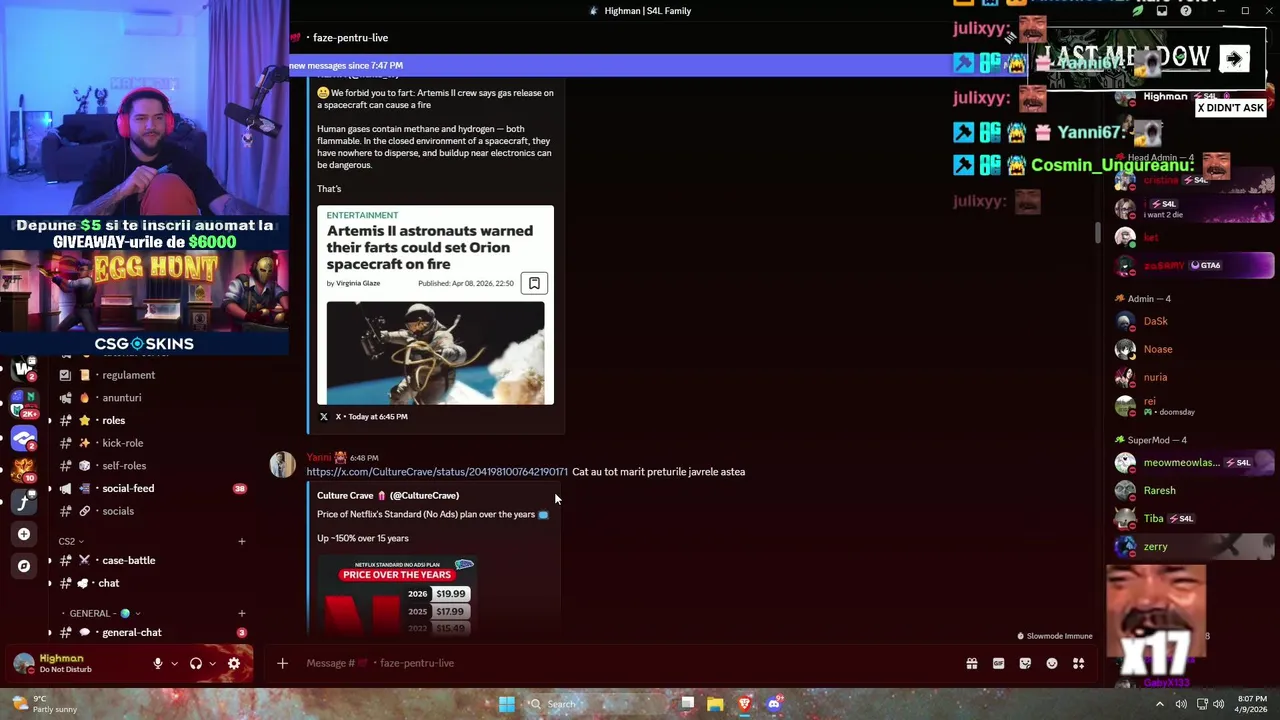Open the gift icon in message bar
Image resolution: width=1280 pixels, height=720 pixels.
click(x=971, y=663)
